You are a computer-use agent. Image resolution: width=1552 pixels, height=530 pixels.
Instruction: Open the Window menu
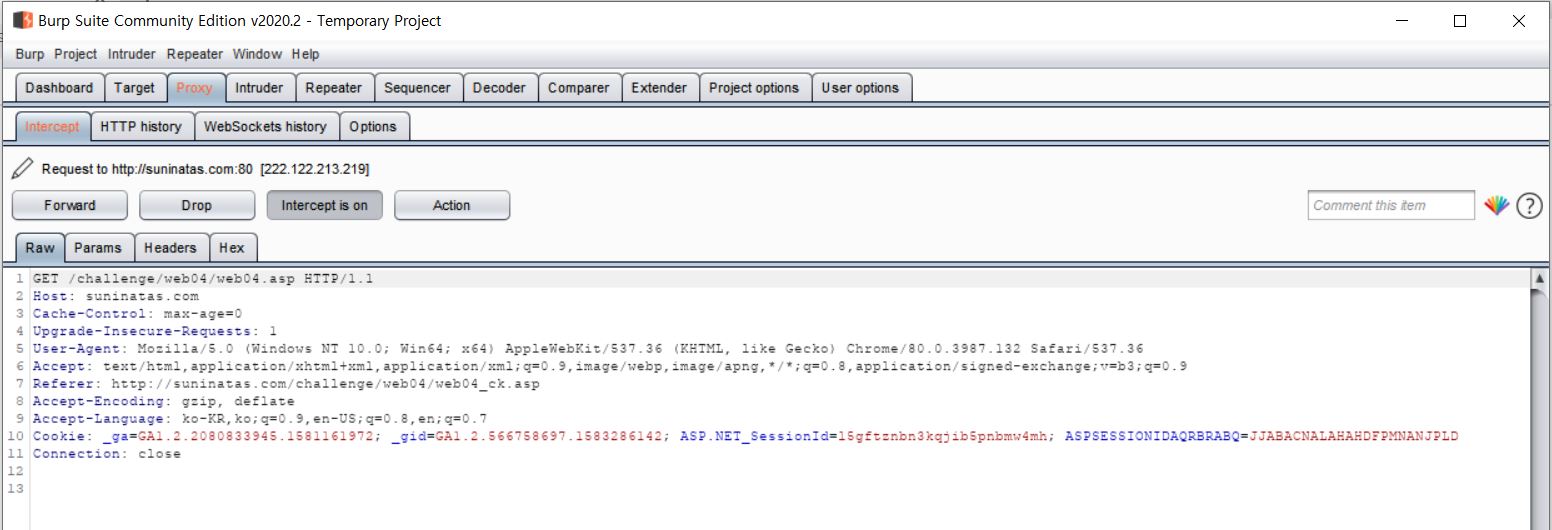pos(258,54)
